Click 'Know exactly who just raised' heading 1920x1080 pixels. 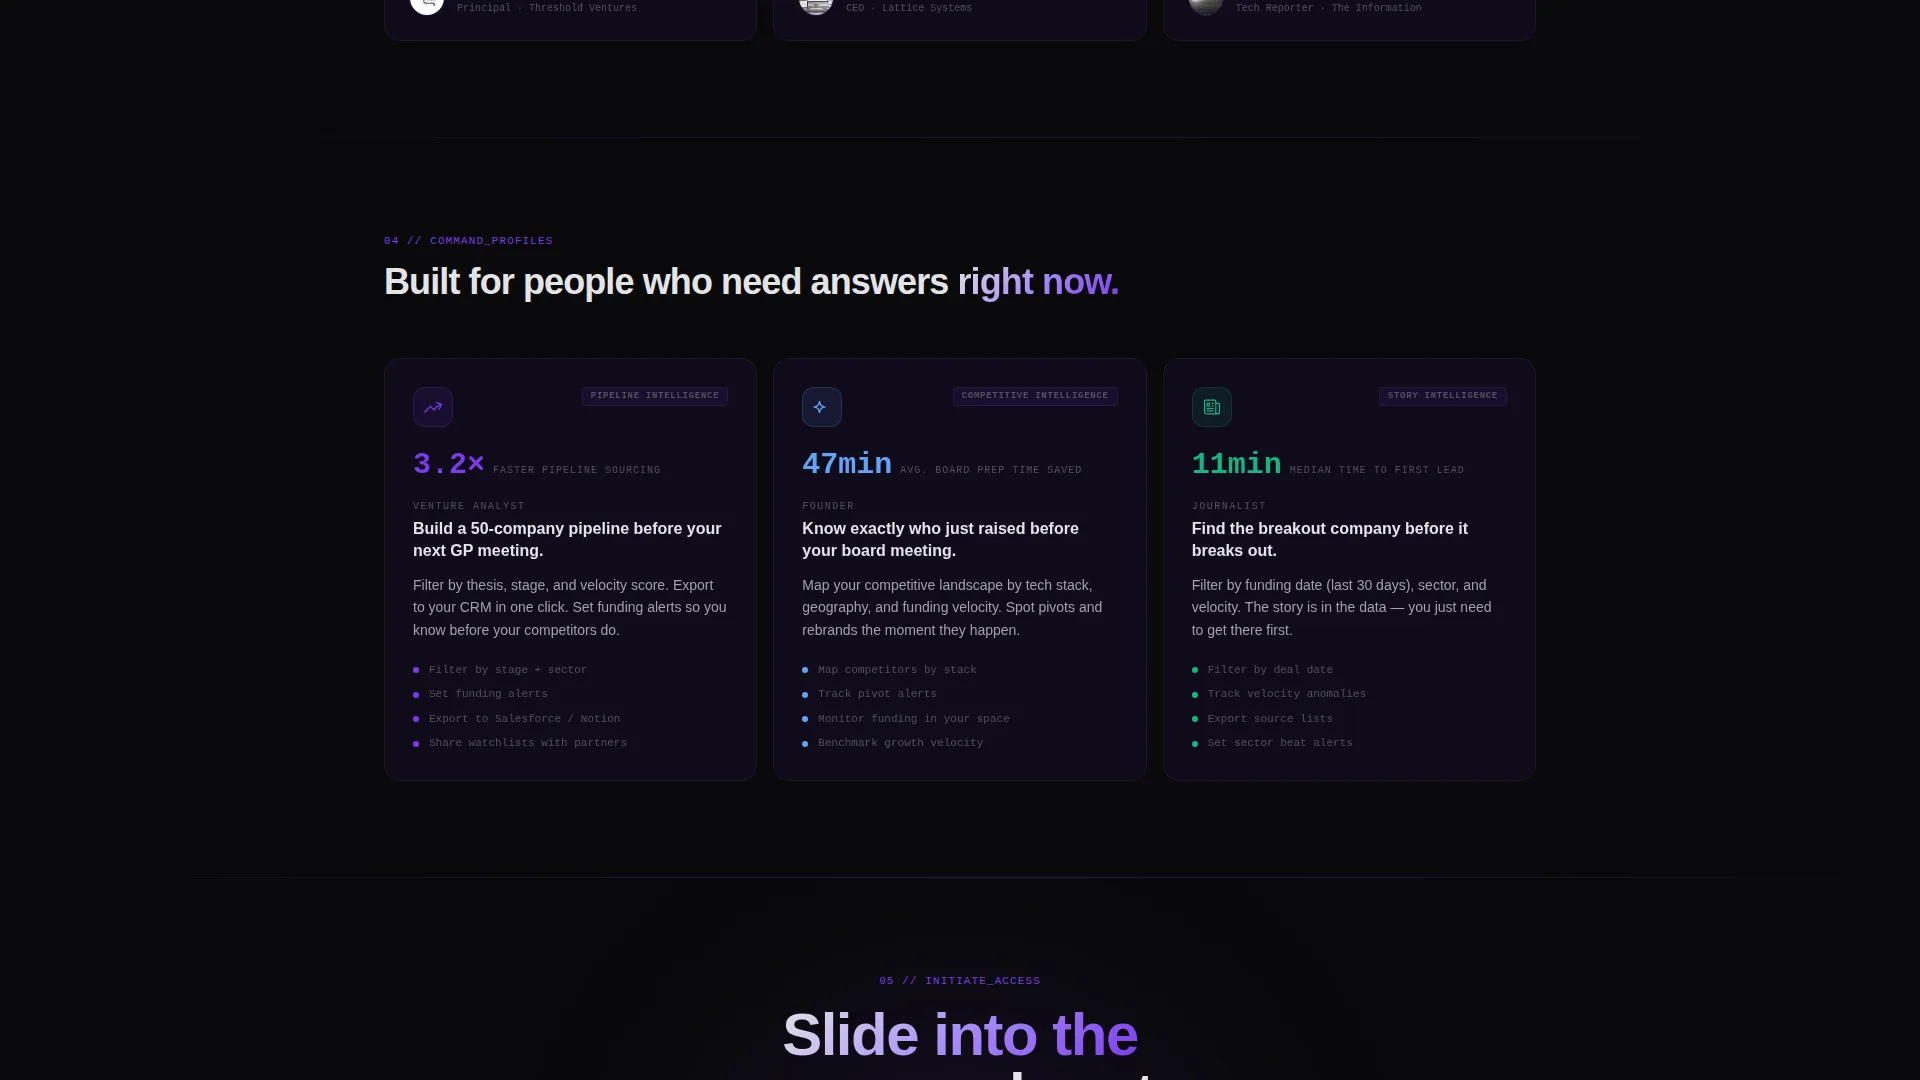pyautogui.click(x=940, y=539)
